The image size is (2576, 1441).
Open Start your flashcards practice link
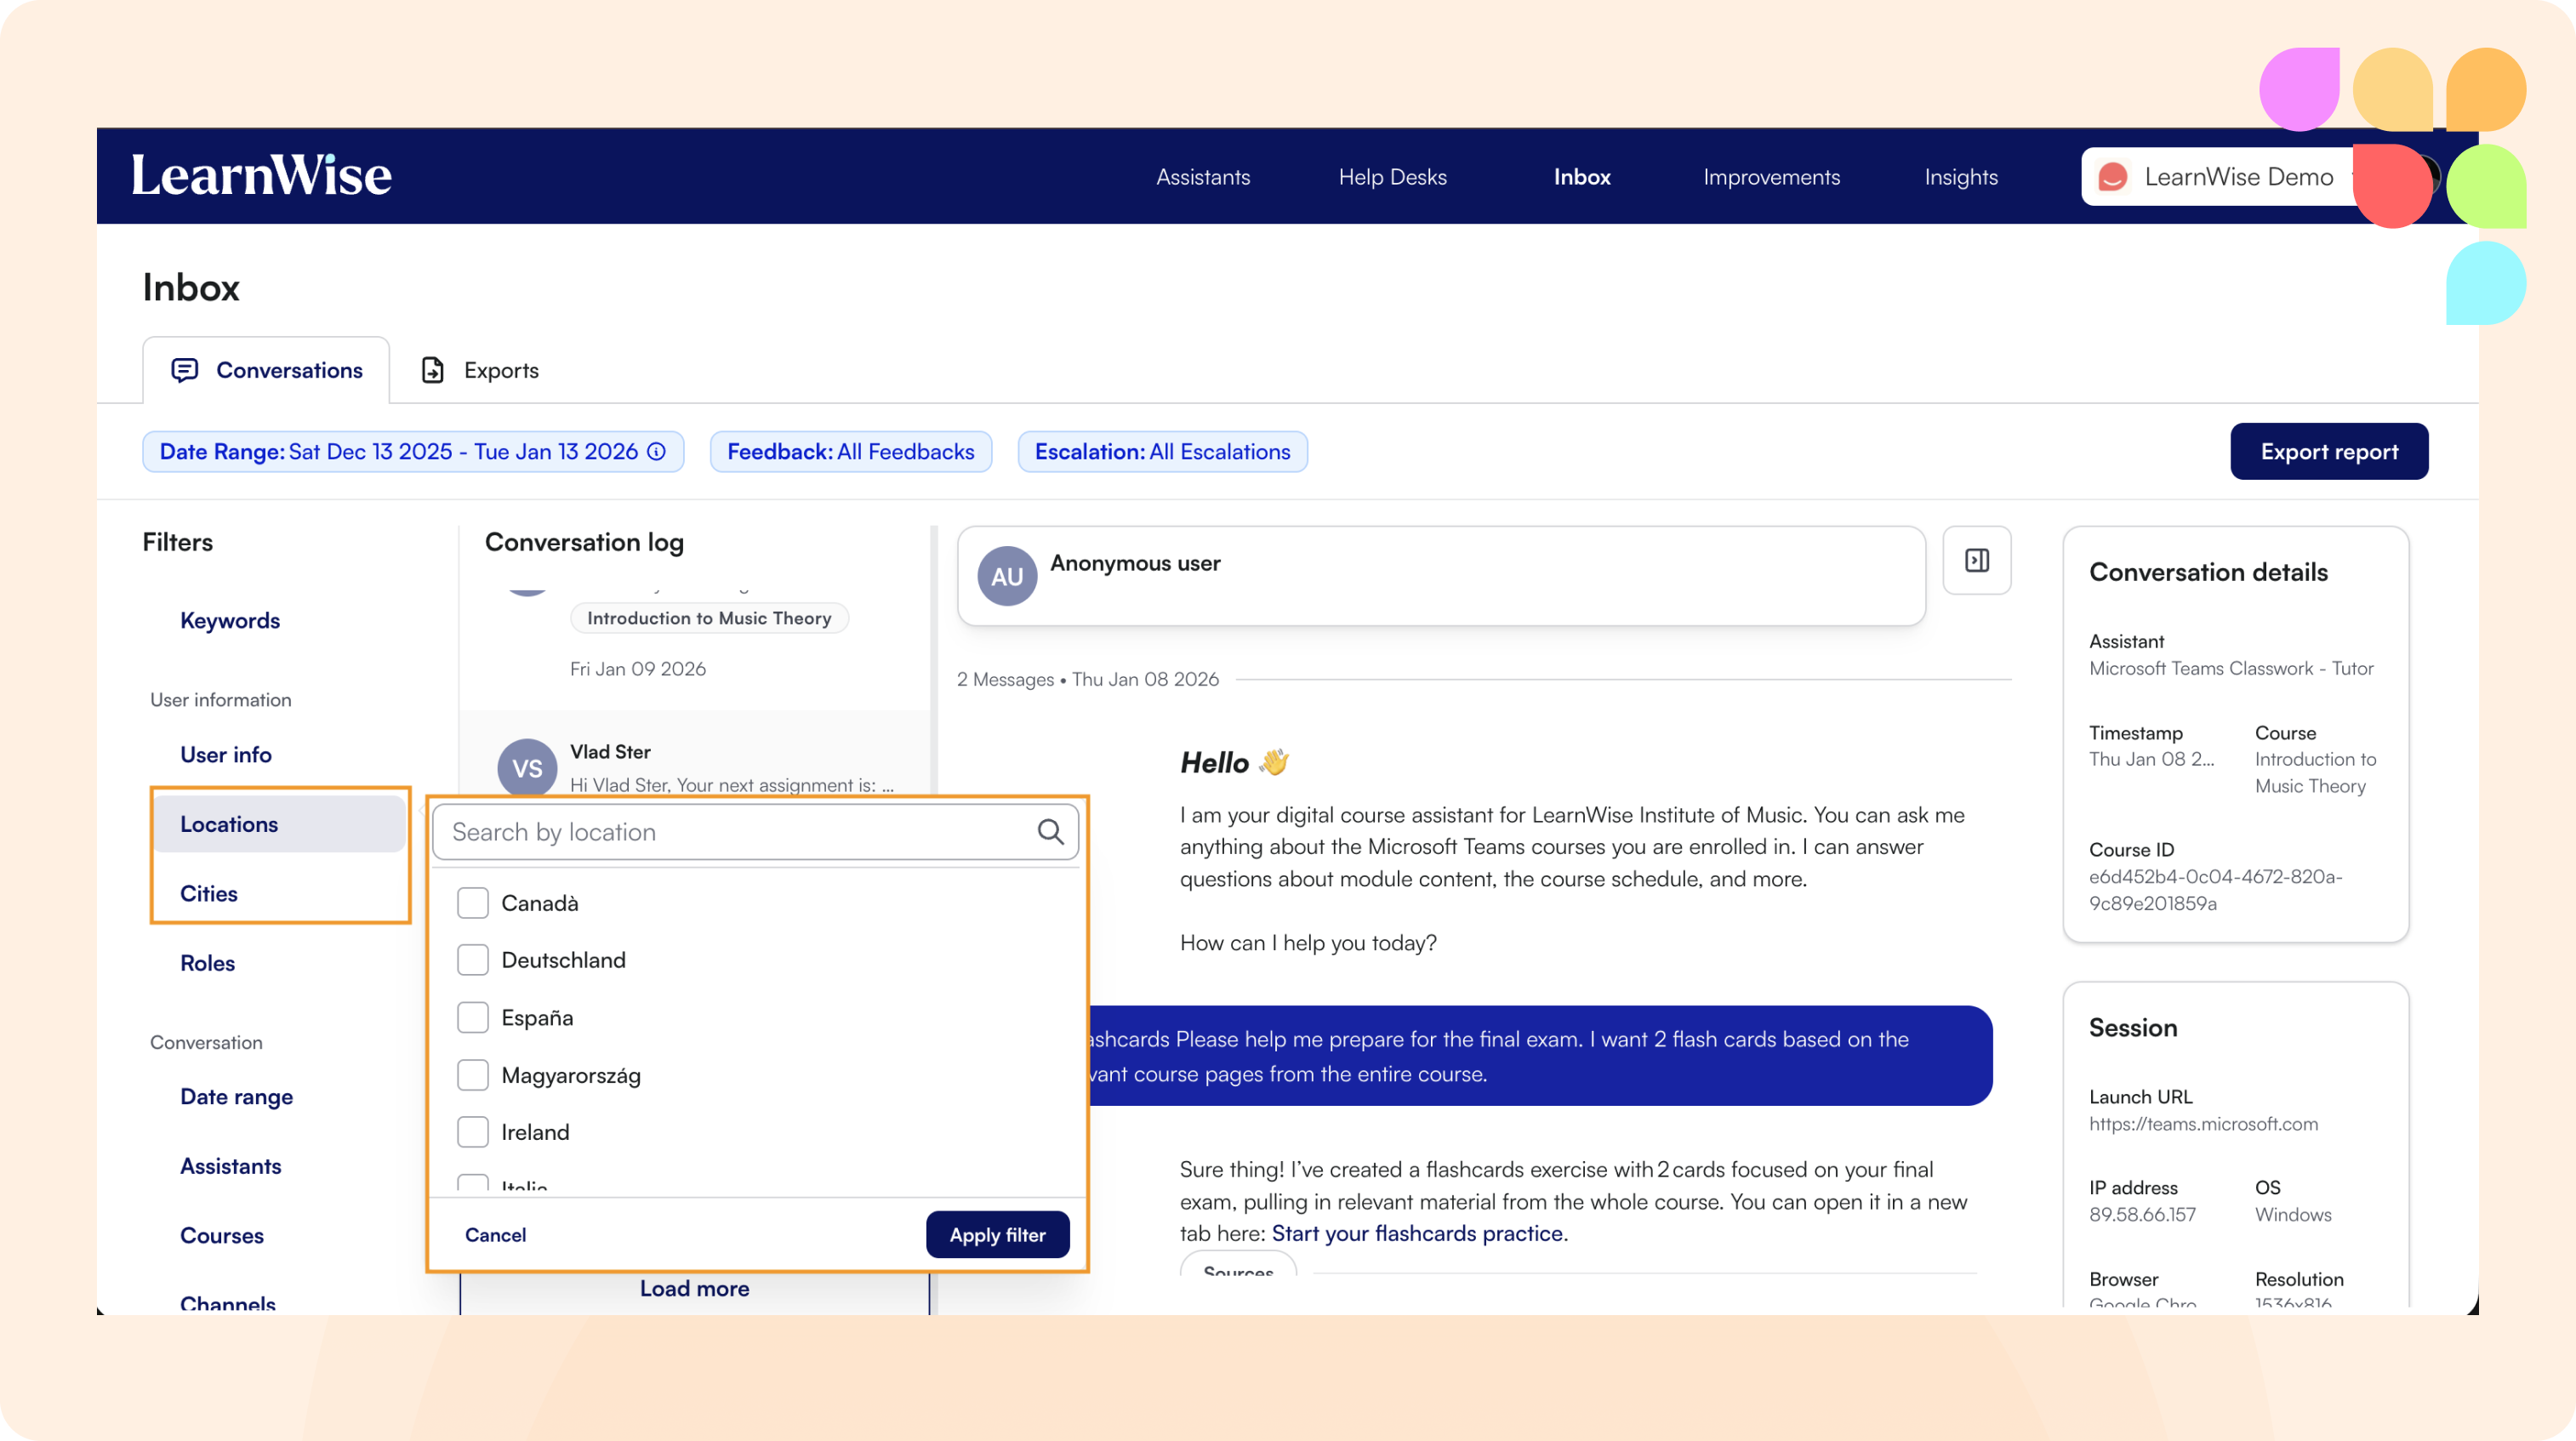(x=1417, y=1233)
